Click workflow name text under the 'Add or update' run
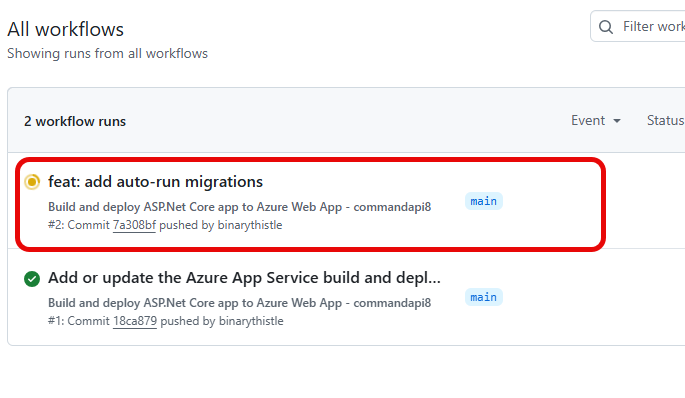The image size is (685, 398). click(x=239, y=303)
